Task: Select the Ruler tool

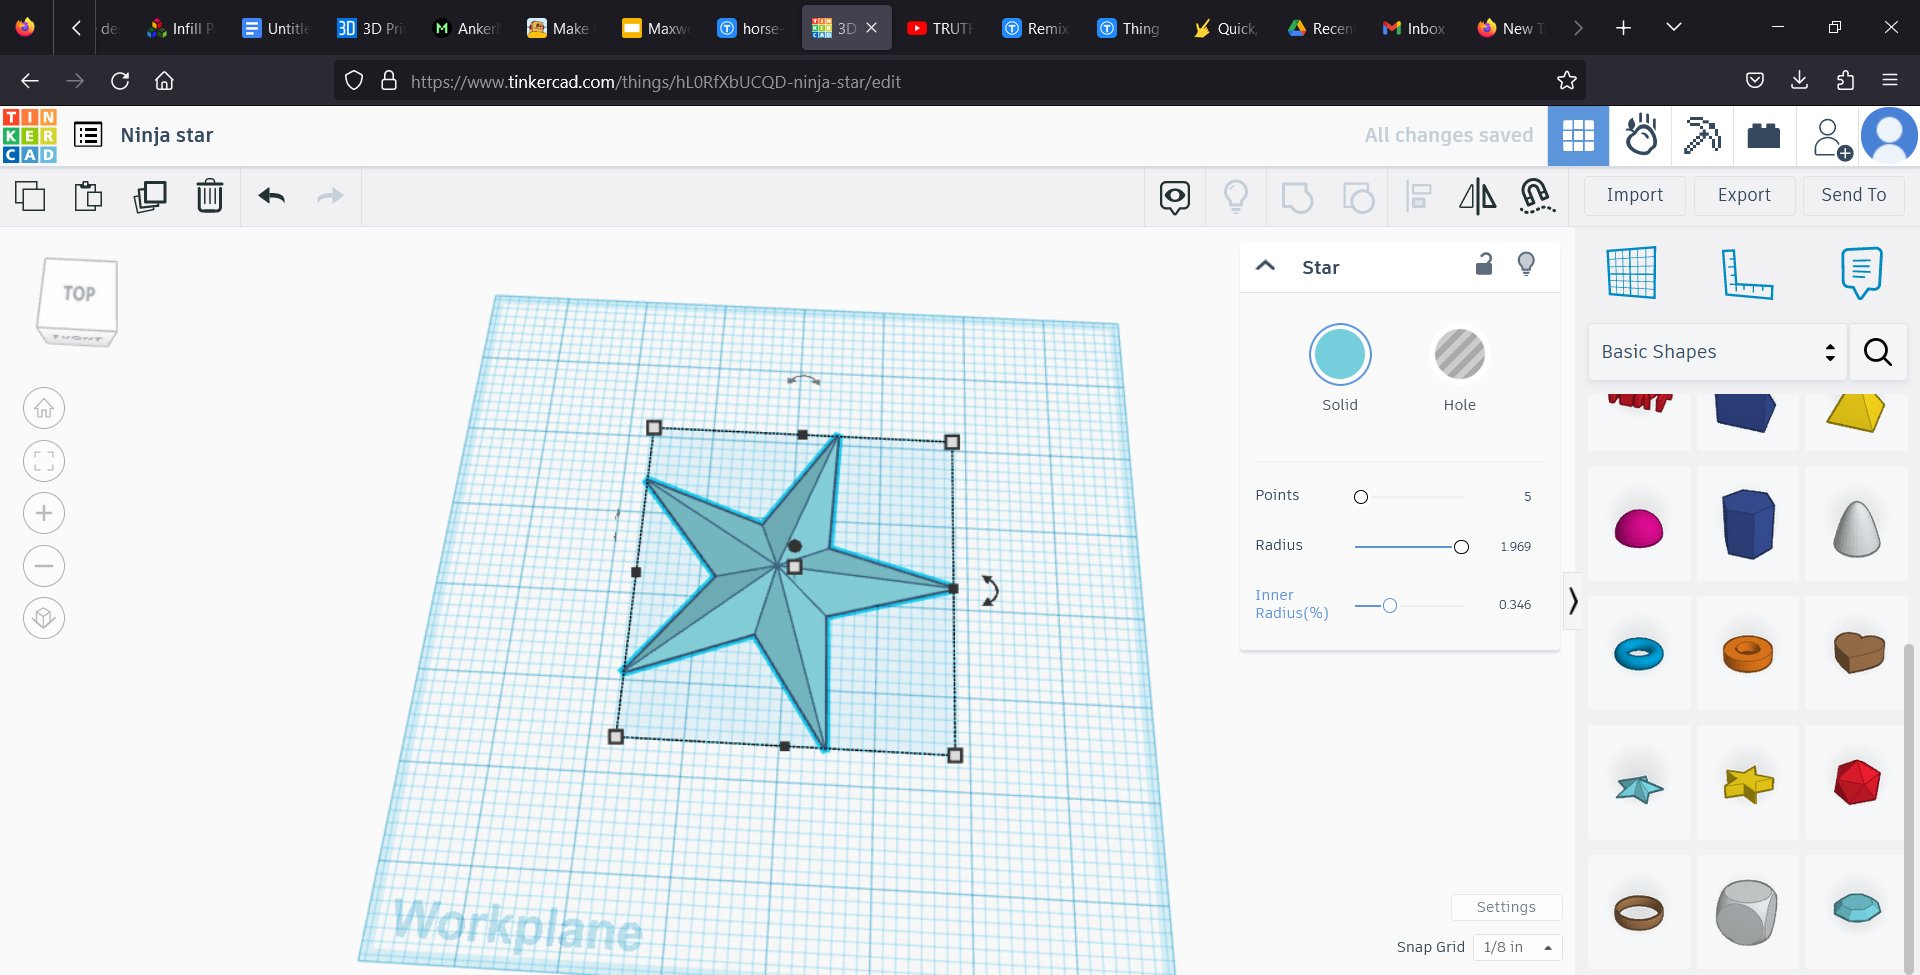Action: (x=1749, y=272)
